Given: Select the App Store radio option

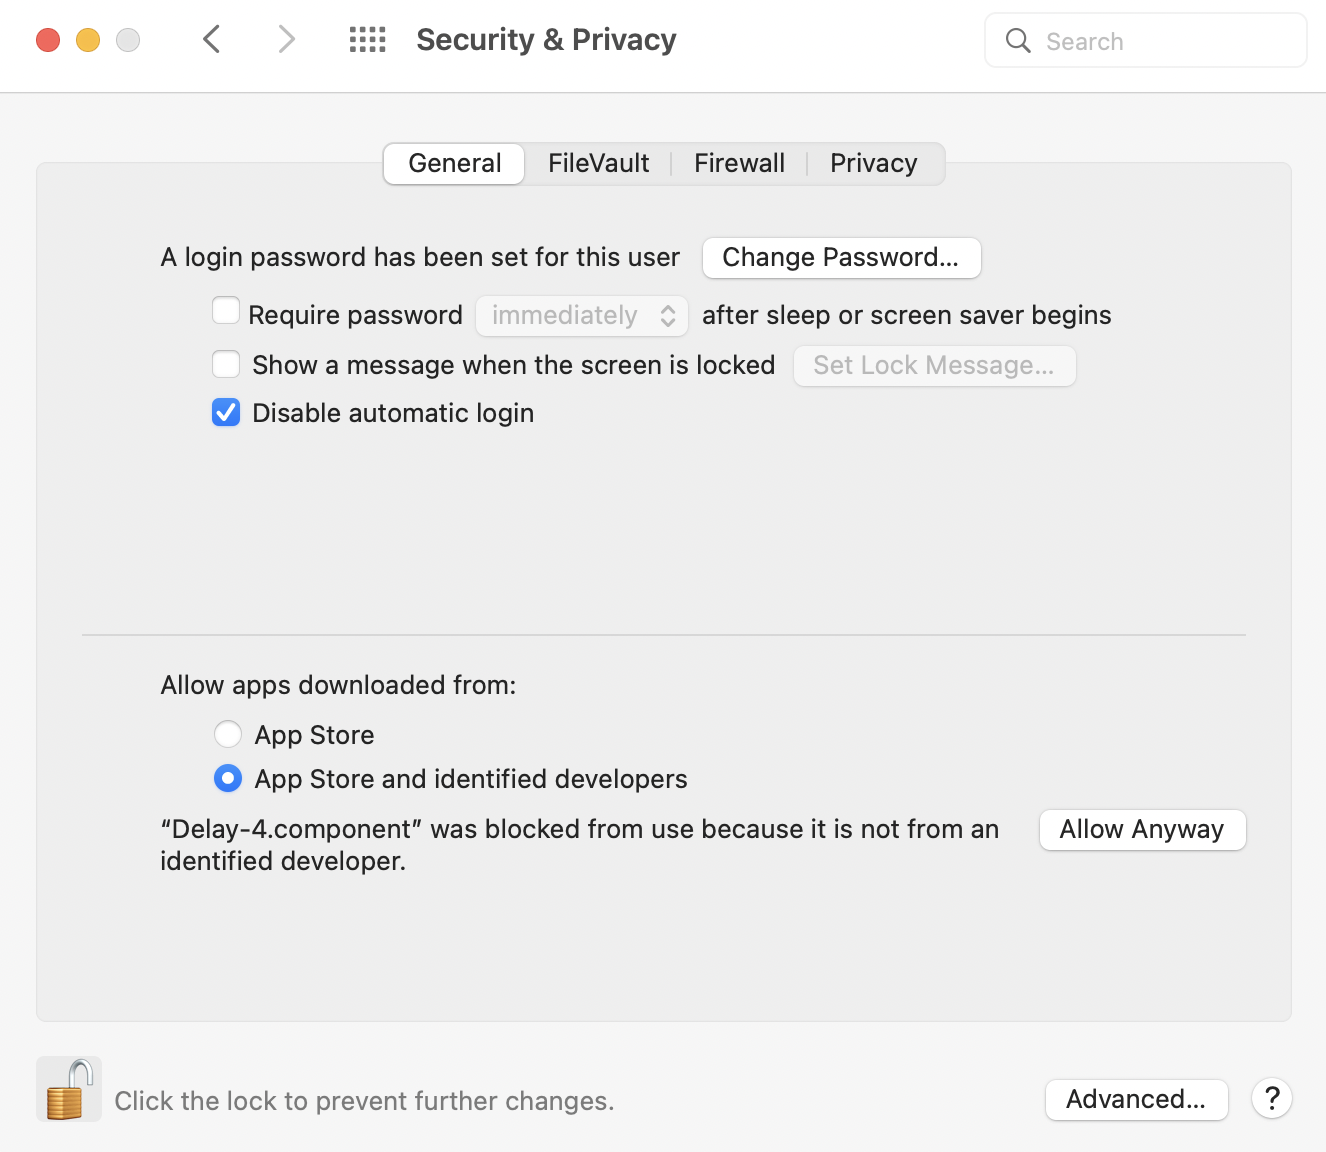Looking at the screenshot, I should tap(228, 734).
